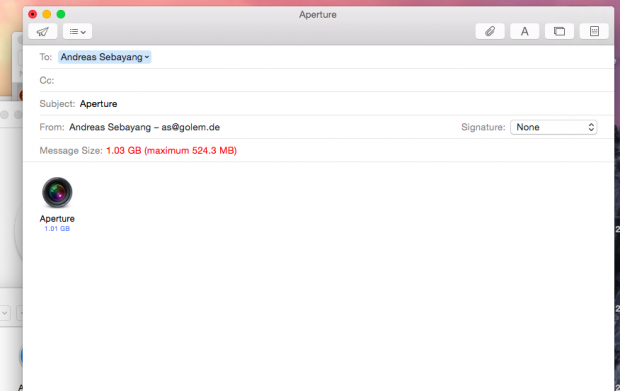Minimize the compose window with yellow button
Viewport: 620px width, 391px height.
point(47,14)
